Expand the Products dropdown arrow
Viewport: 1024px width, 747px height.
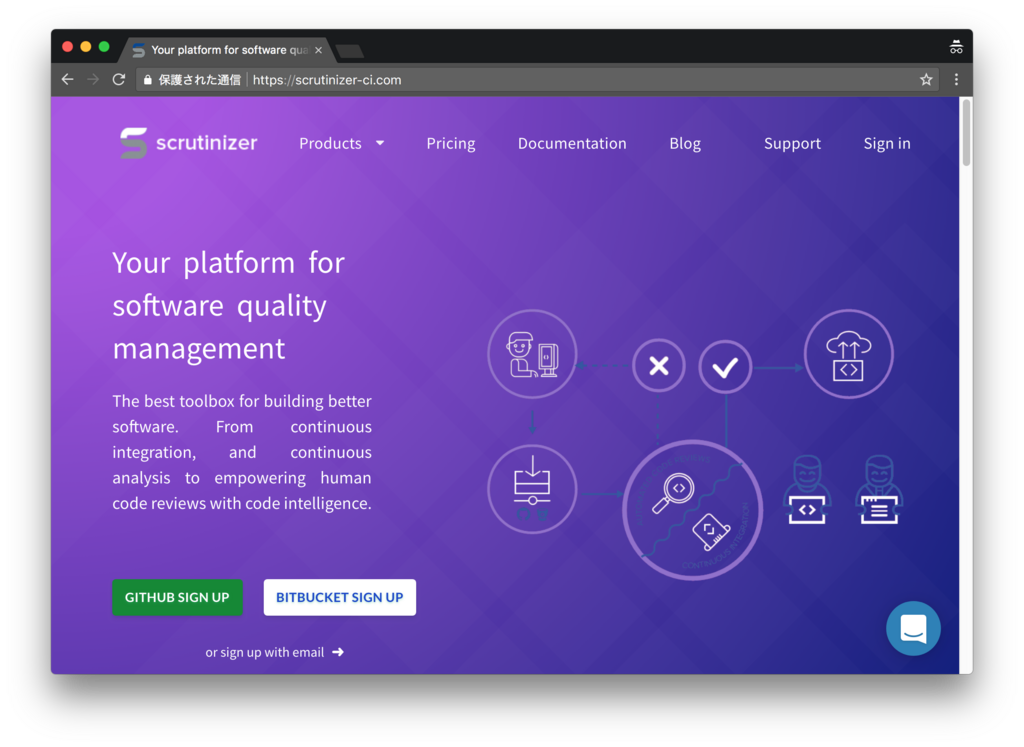[380, 143]
